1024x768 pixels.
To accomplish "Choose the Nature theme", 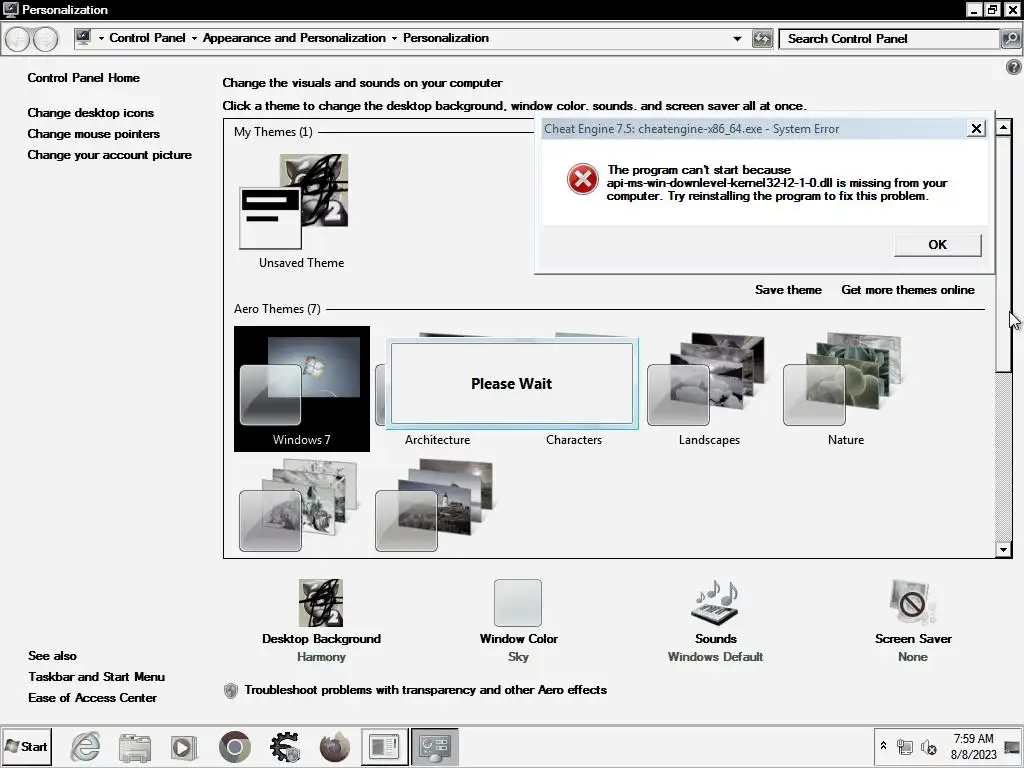I will click(845, 389).
